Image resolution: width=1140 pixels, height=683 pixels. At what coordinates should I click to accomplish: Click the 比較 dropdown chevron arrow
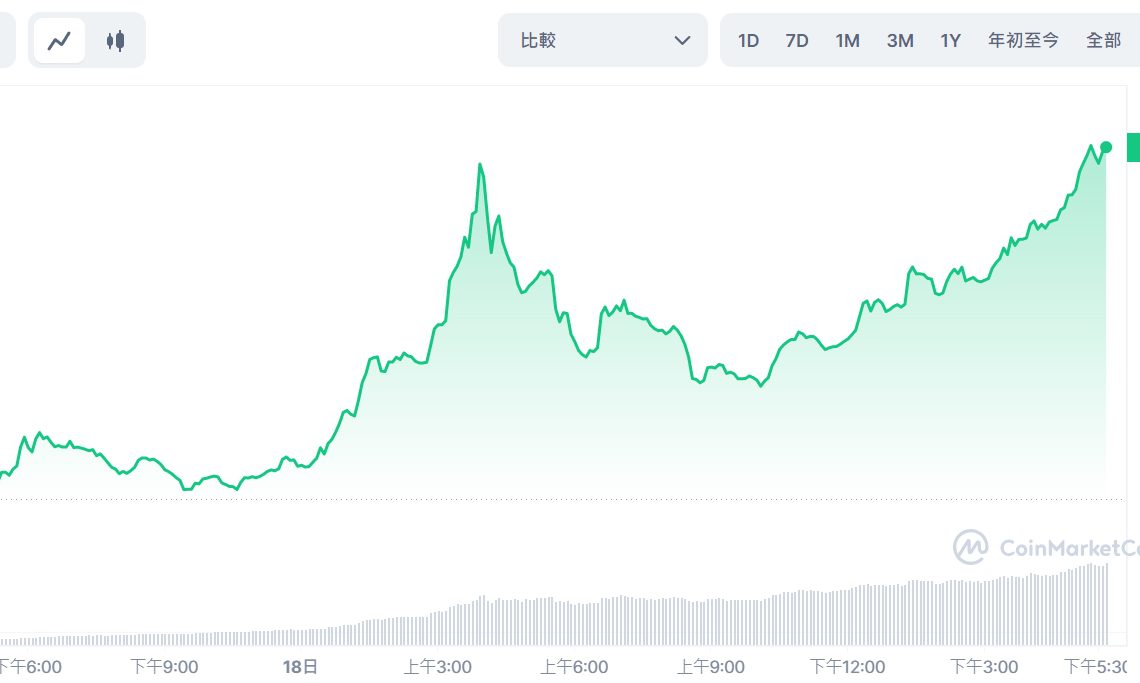click(683, 41)
